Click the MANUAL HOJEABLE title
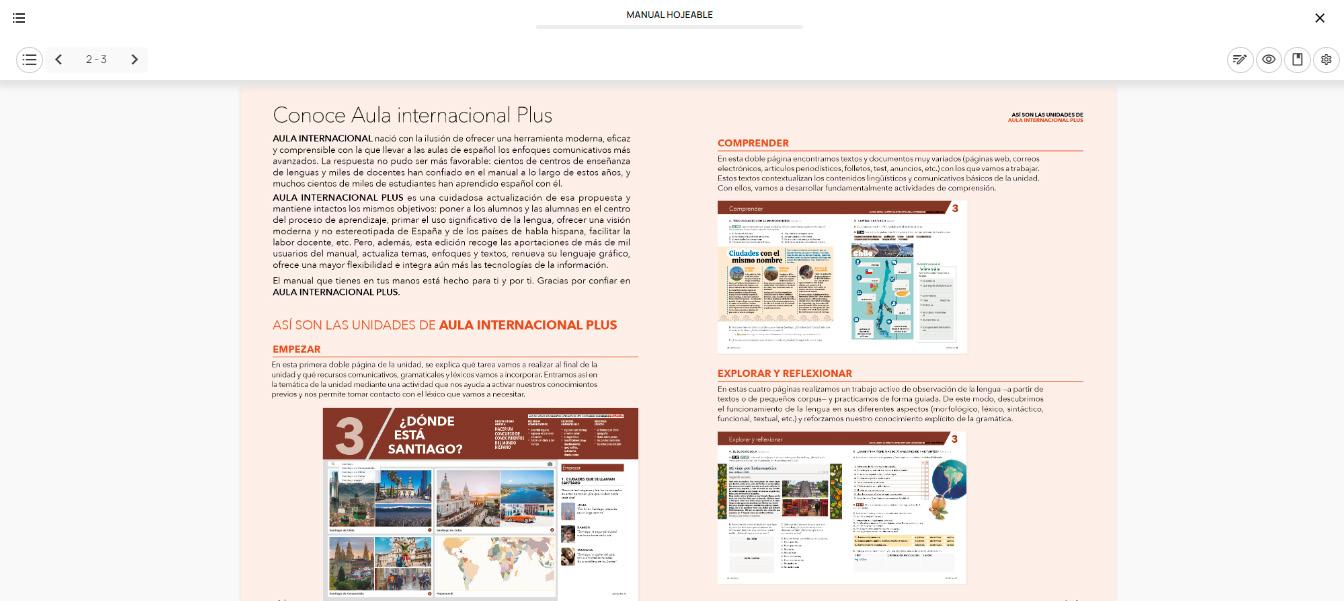The width and height of the screenshot is (1344, 601). (x=669, y=15)
